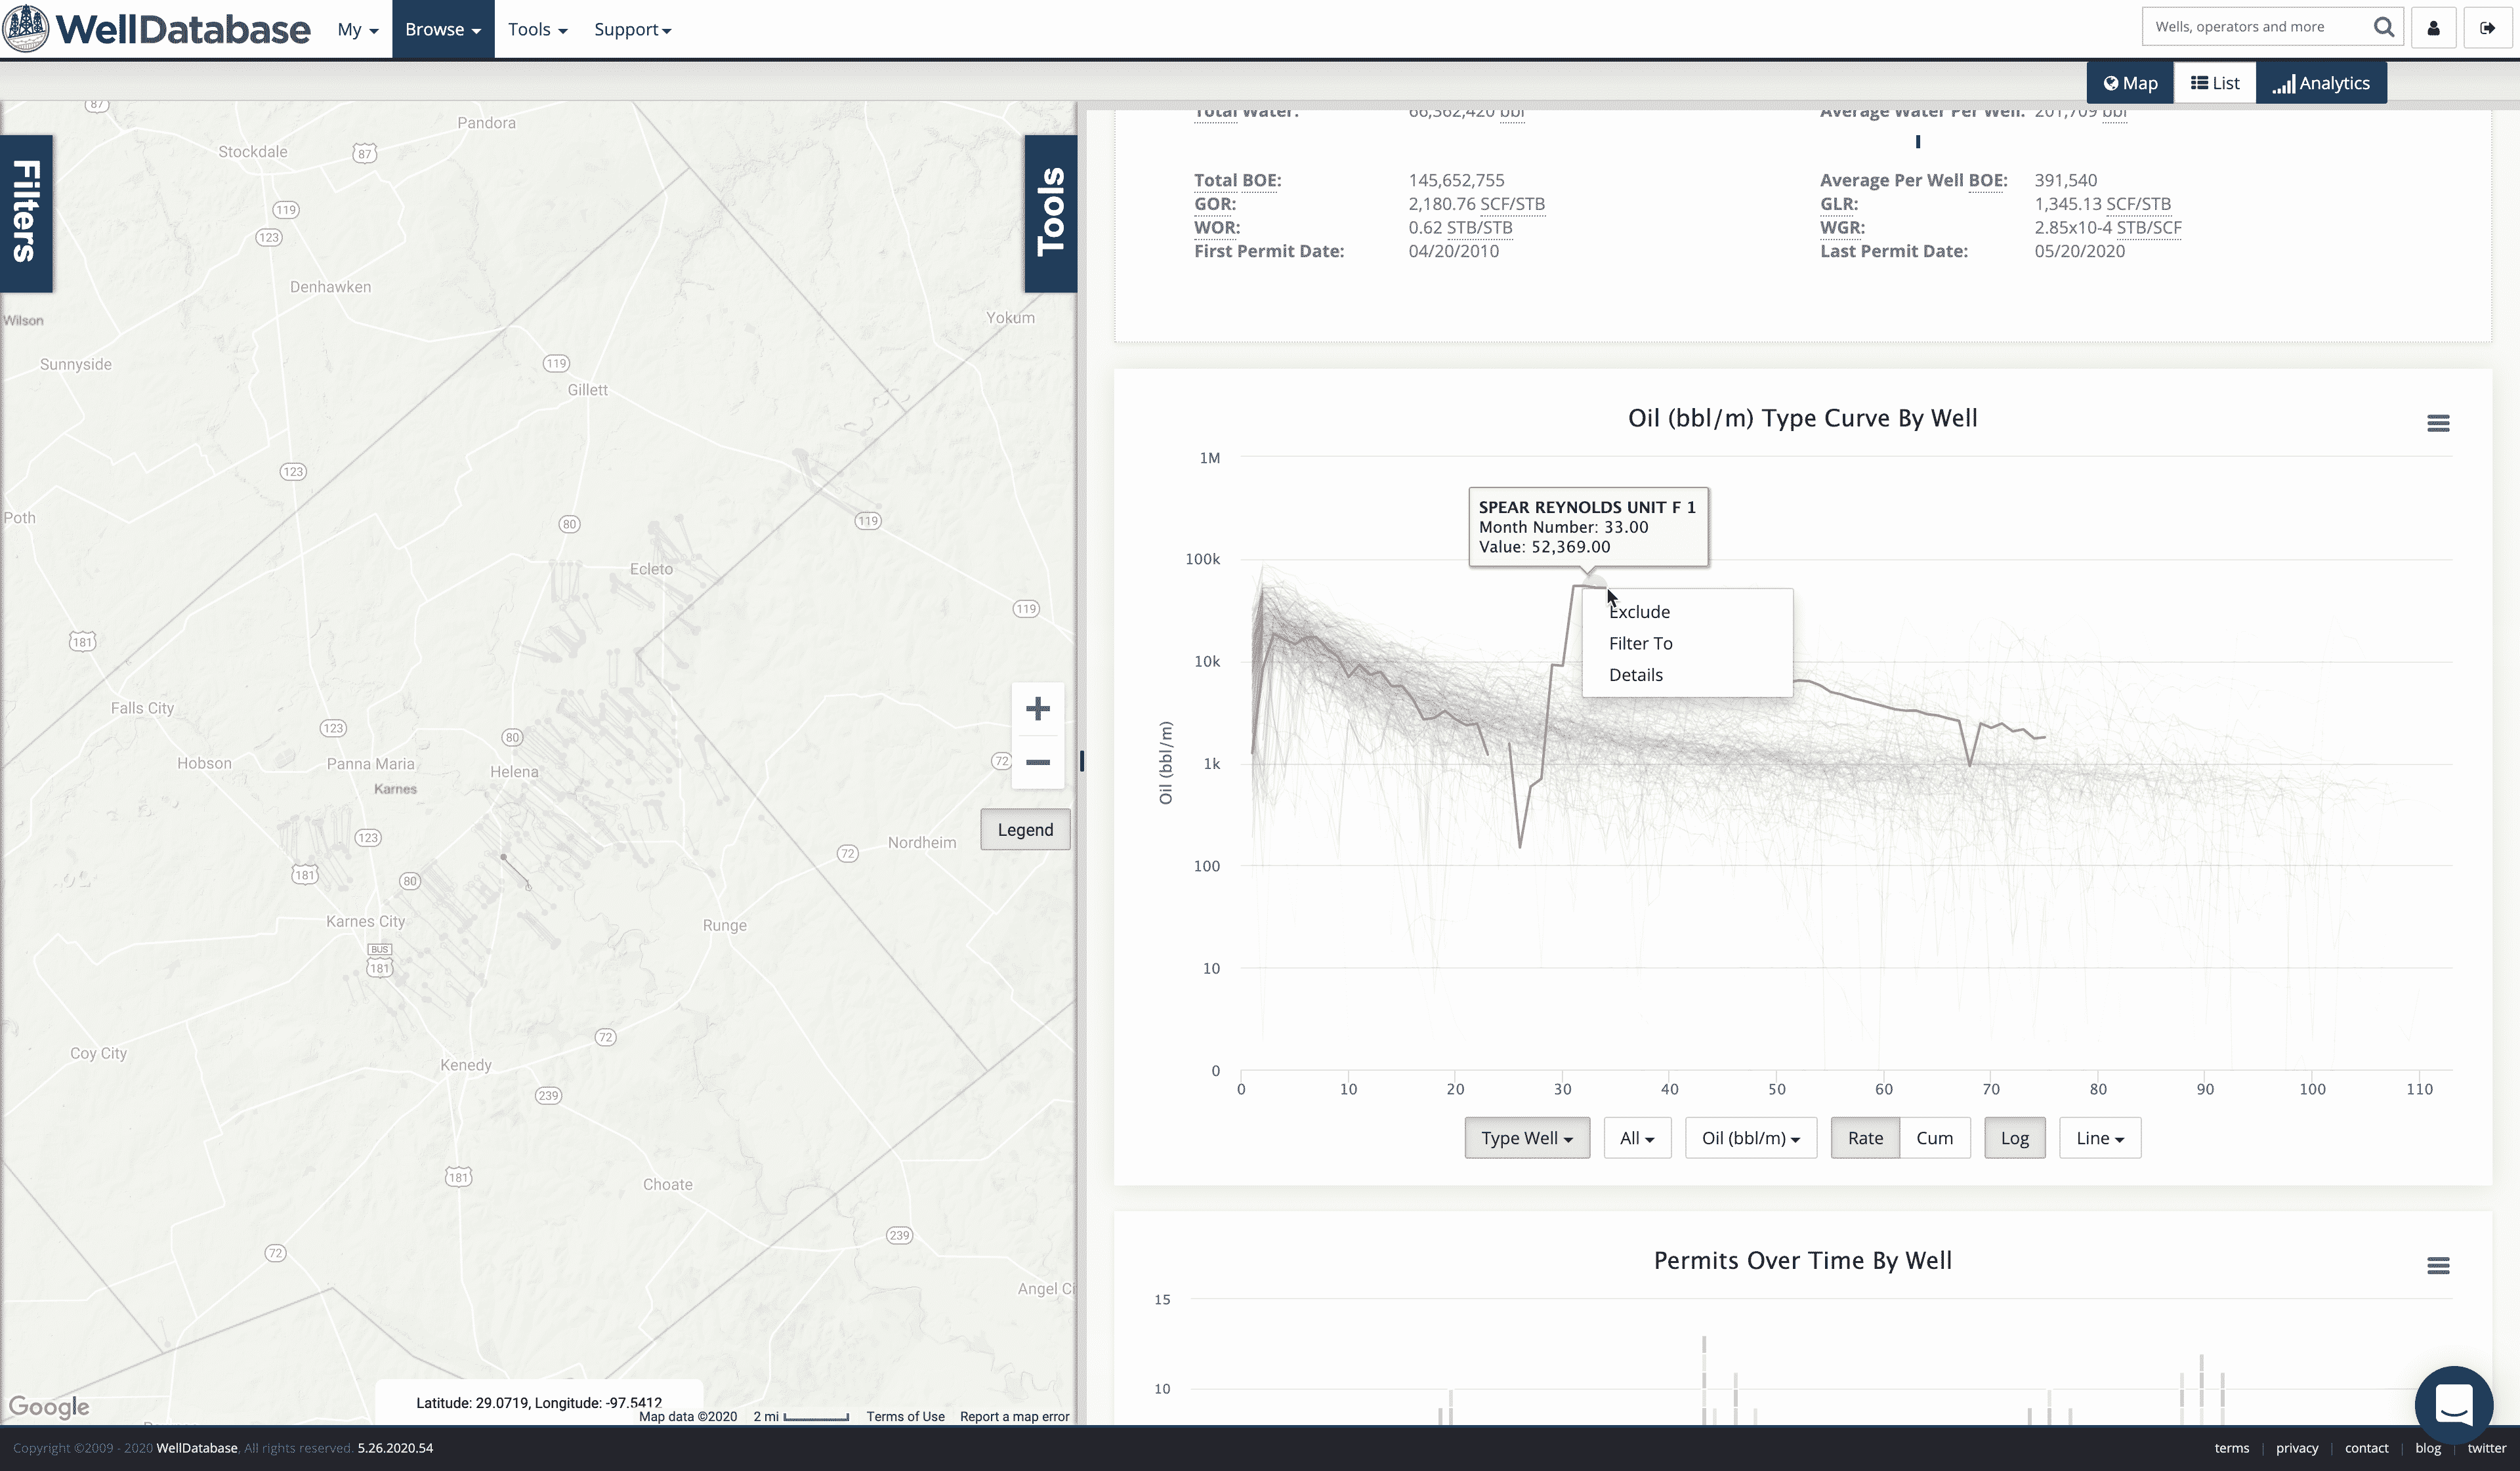Open the Oil (bbl/m) dropdown

pos(1749,1138)
